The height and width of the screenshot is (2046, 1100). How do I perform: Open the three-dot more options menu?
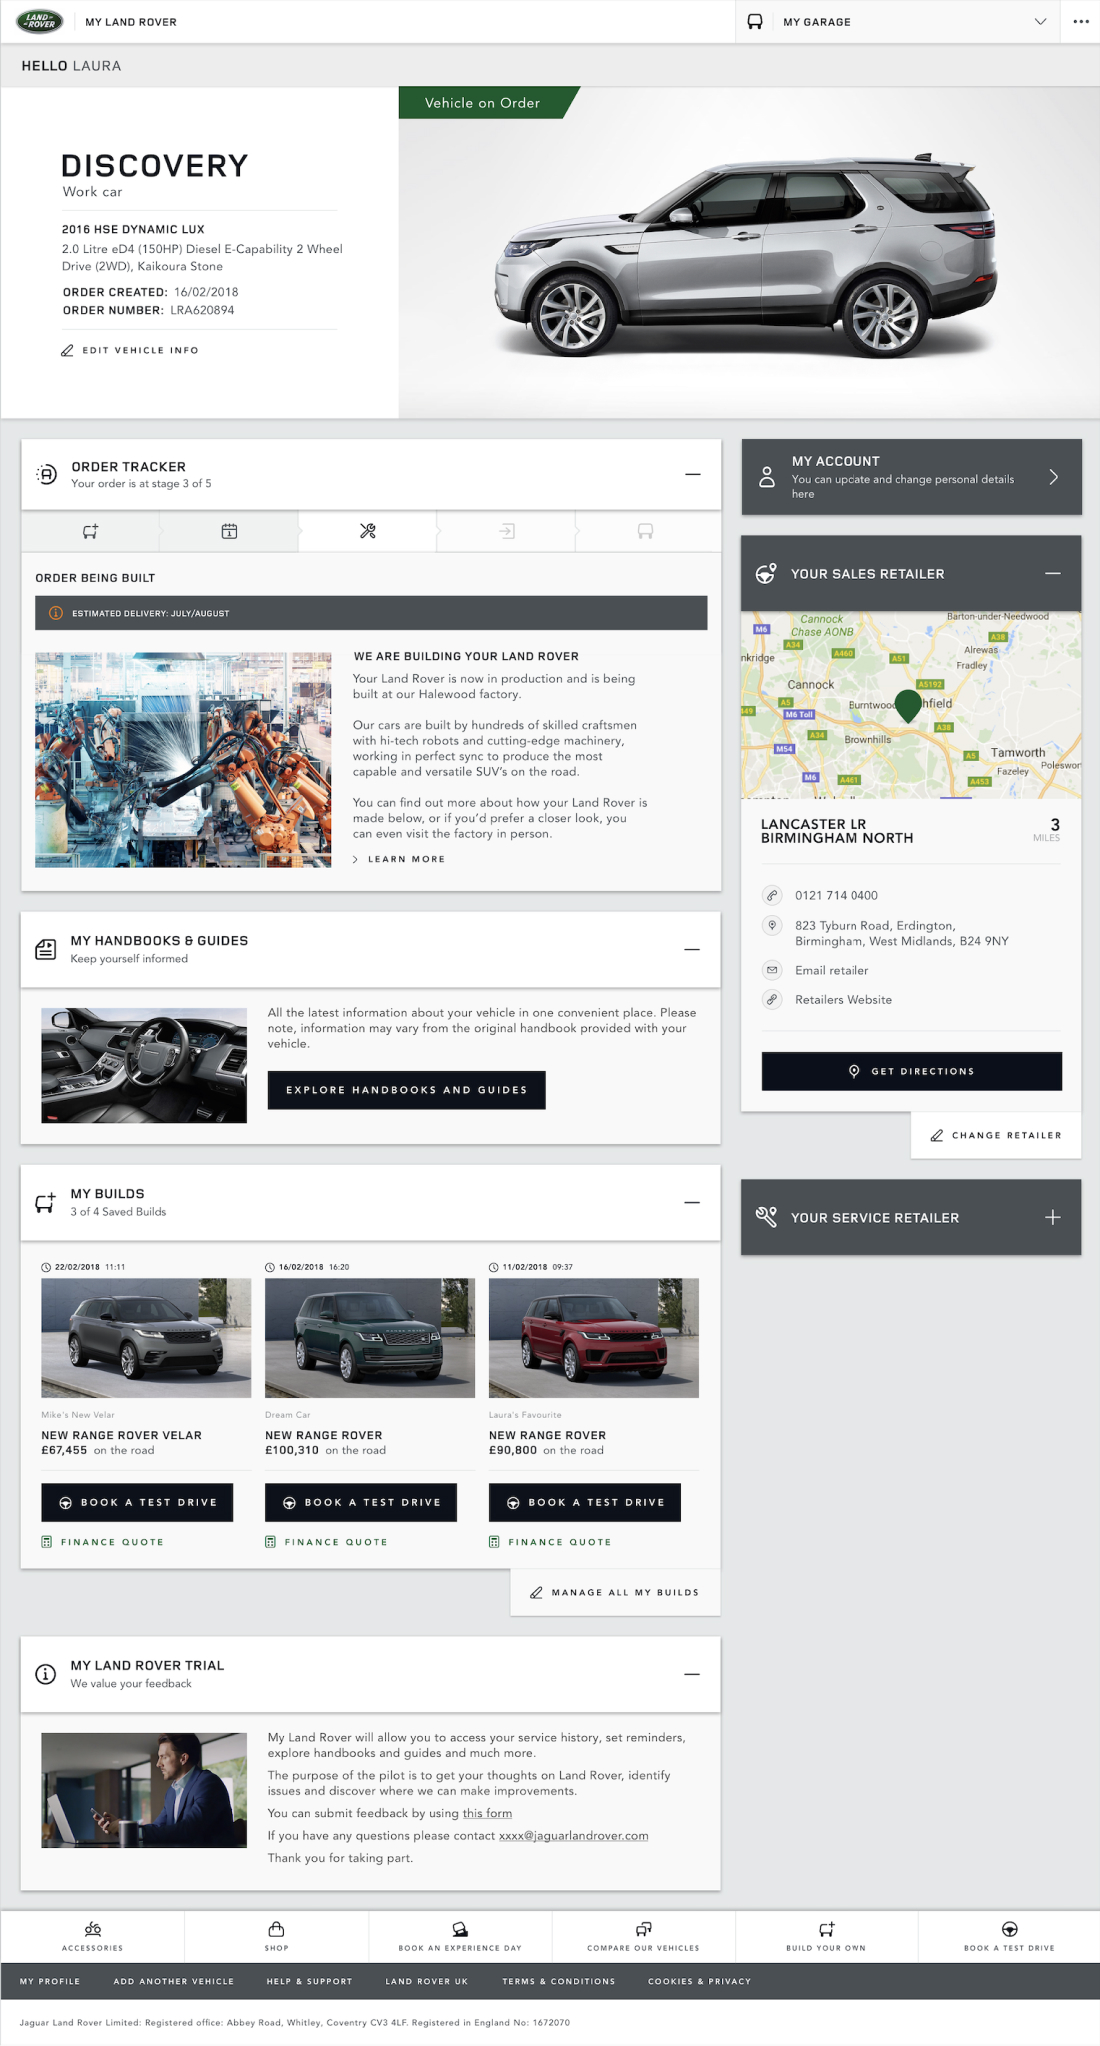(1081, 21)
